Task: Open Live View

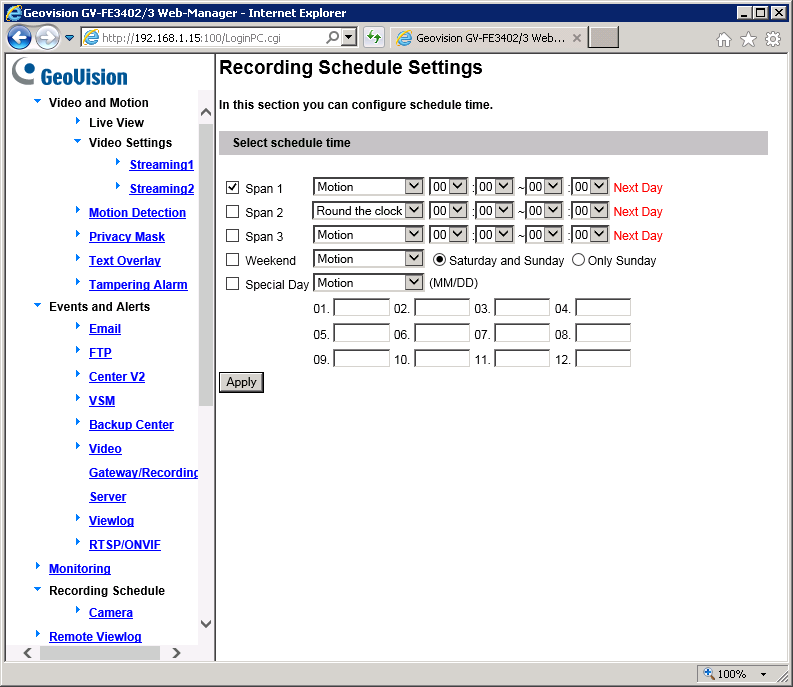Action: pos(116,123)
